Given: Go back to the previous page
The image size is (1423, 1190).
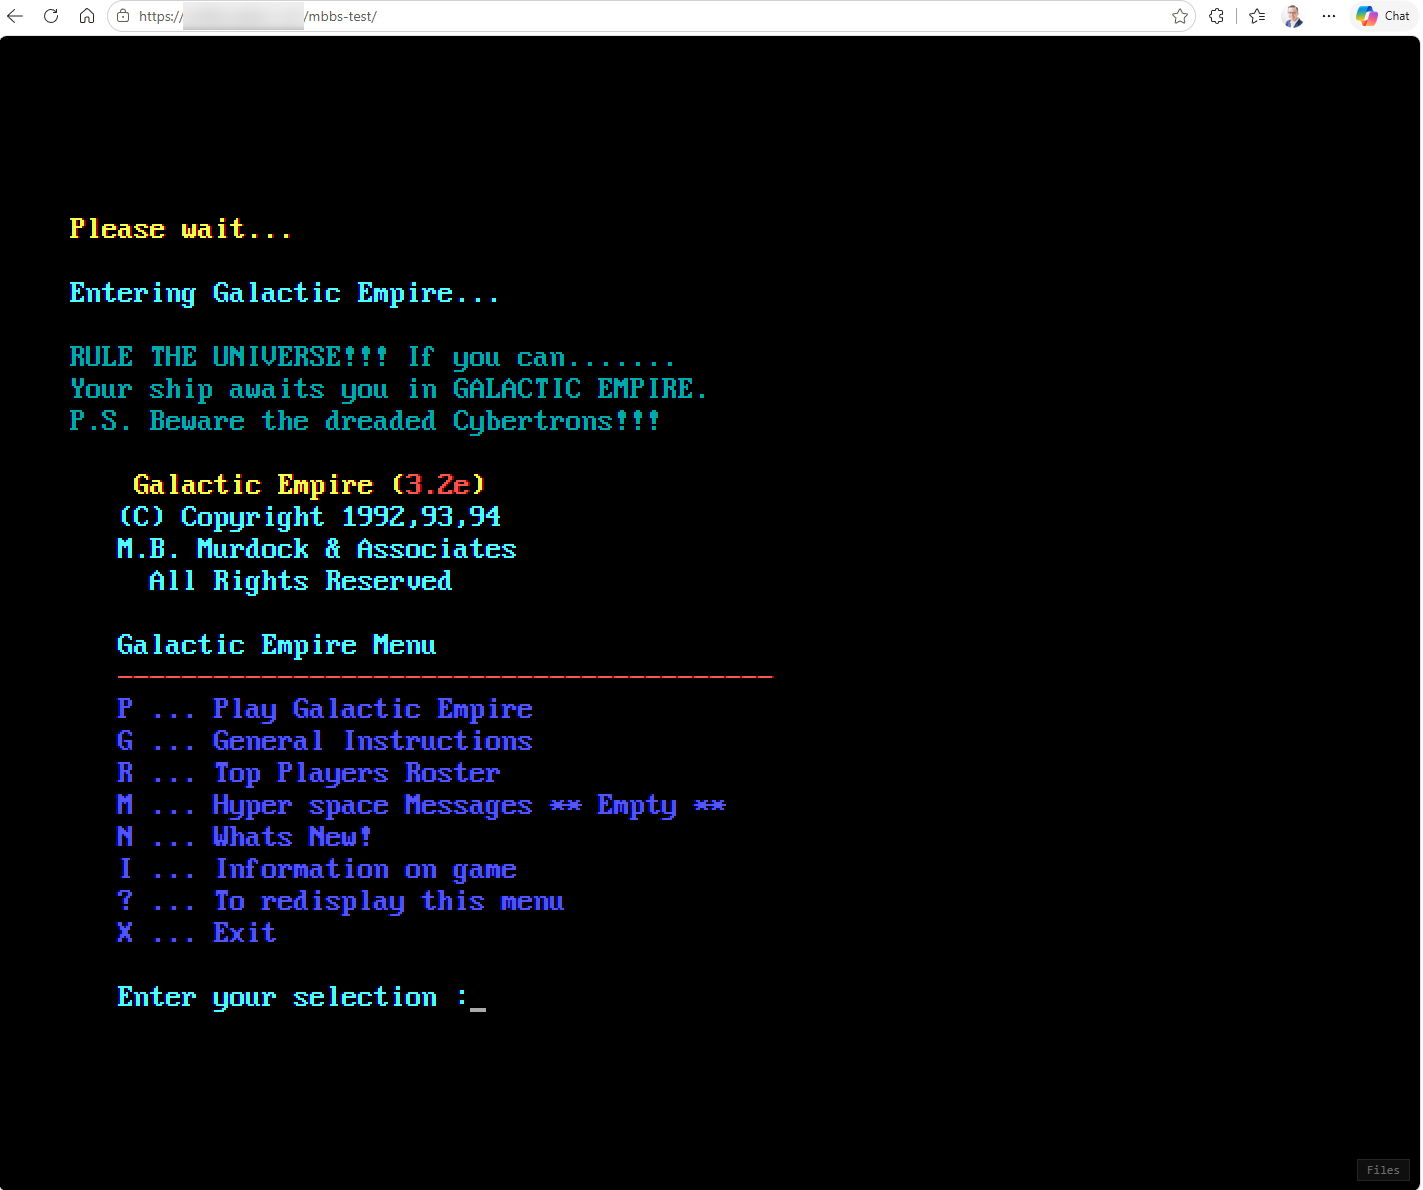Looking at the screenshot, I should coord(15,16).
